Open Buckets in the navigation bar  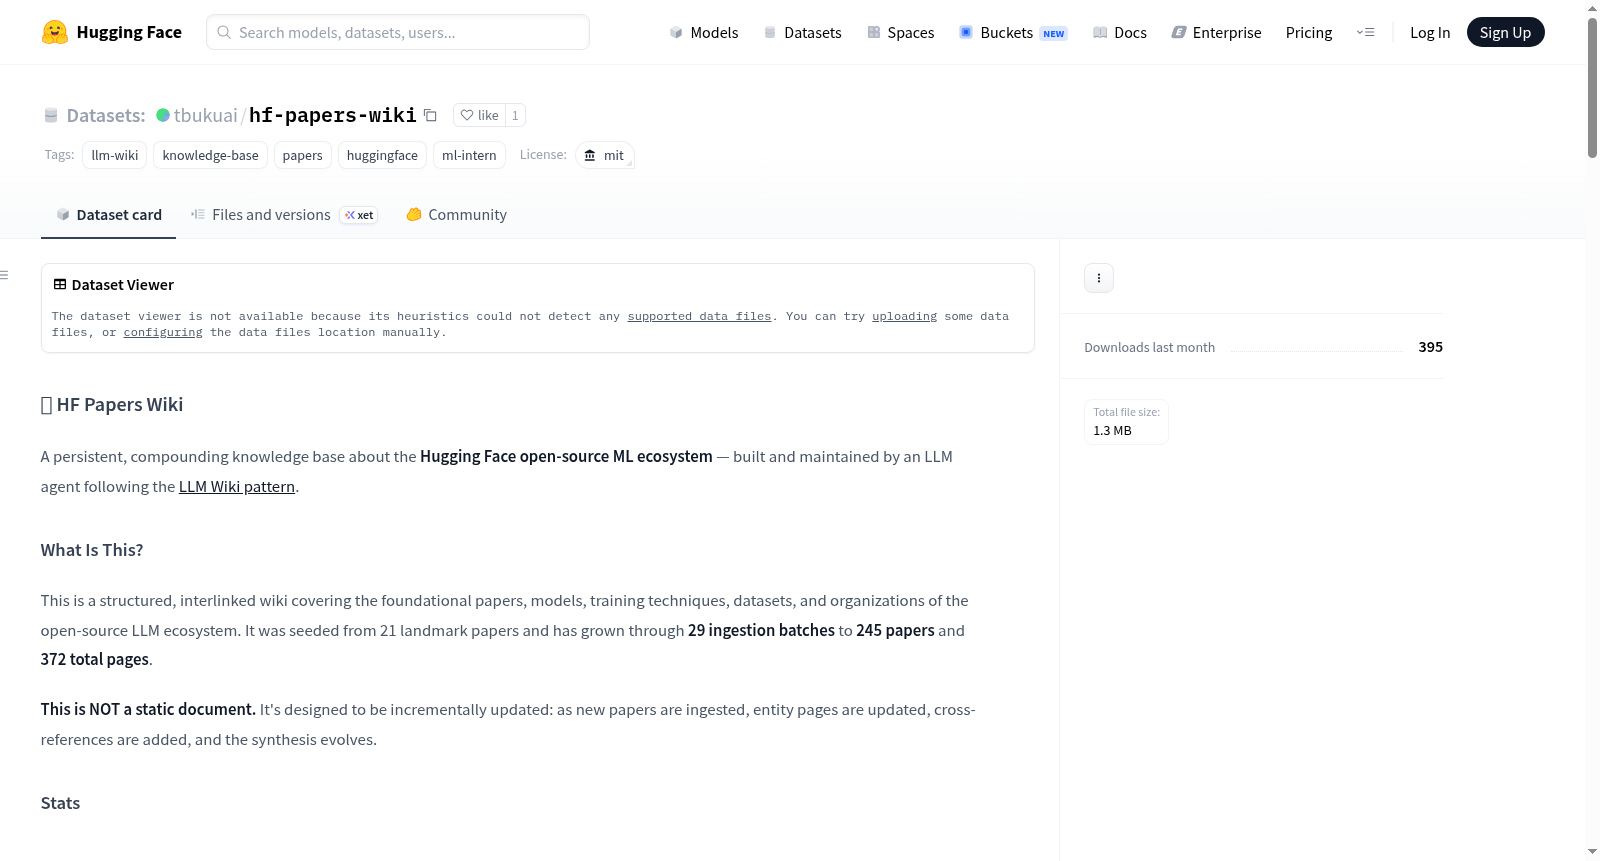tap(1013, 32)
